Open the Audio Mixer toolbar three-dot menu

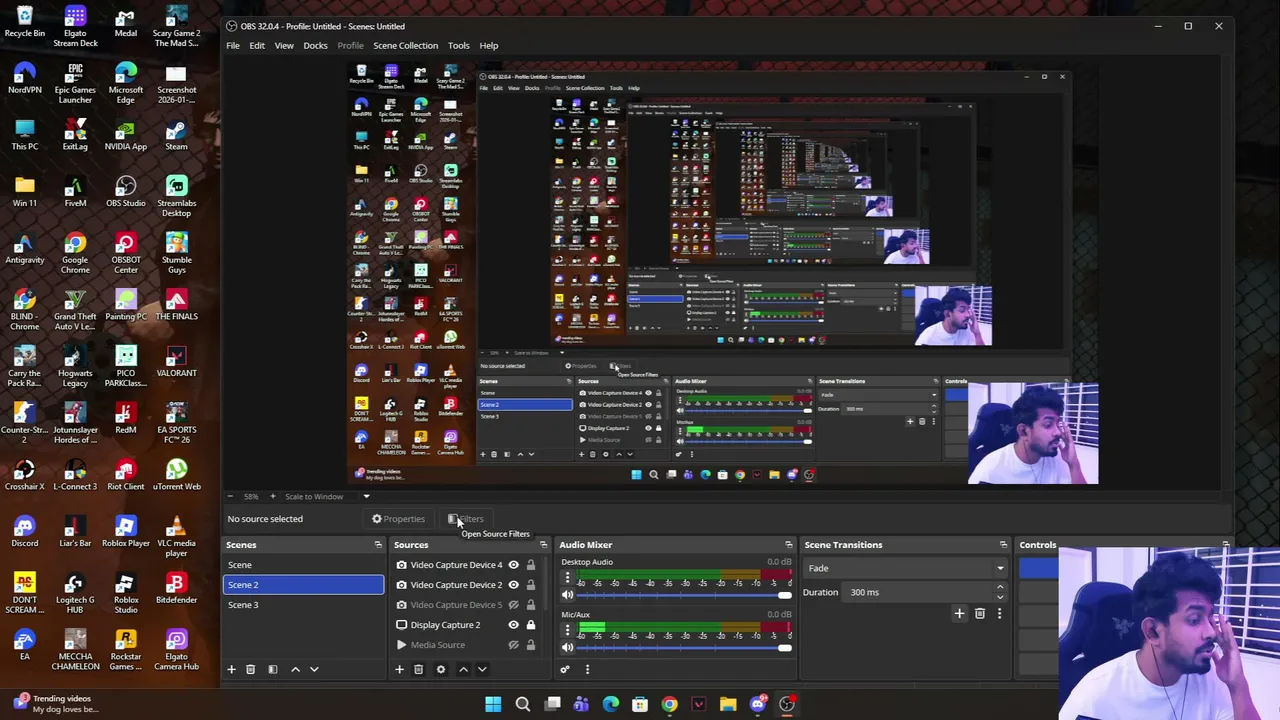coord(587,669)
